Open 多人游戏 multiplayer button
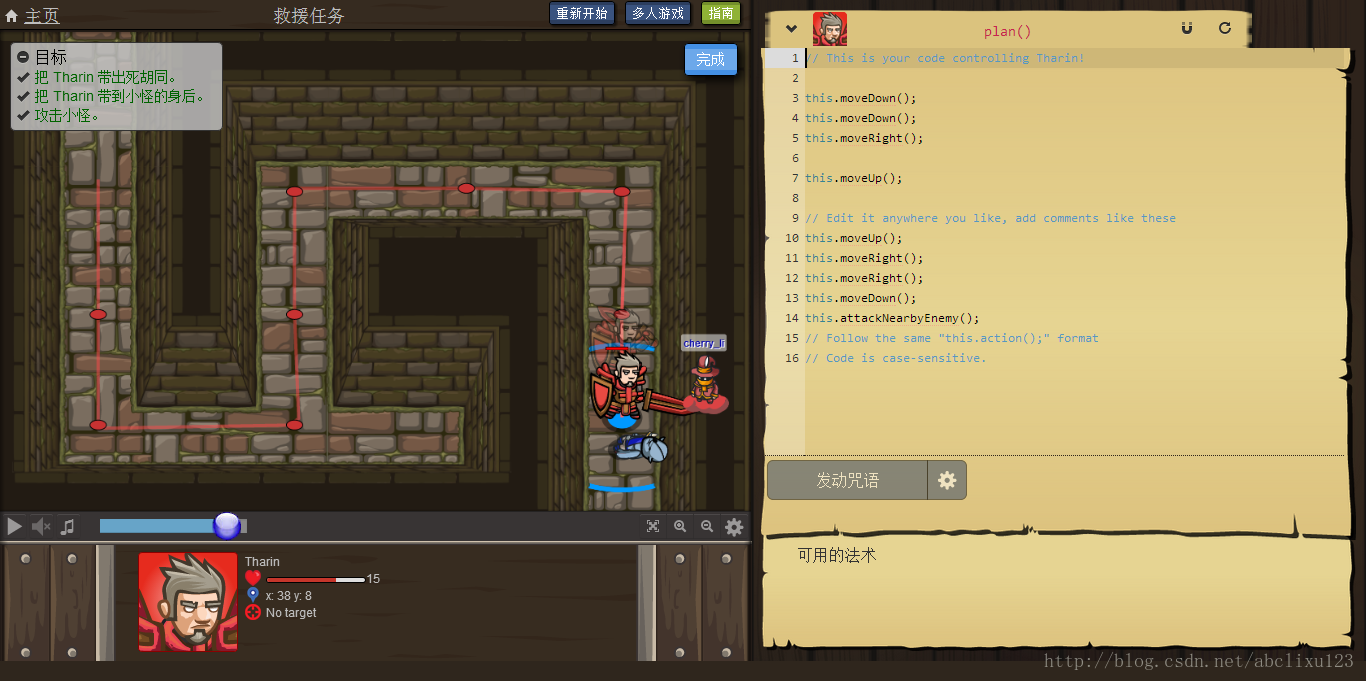 pyautogui.click(x=658, y=13)
